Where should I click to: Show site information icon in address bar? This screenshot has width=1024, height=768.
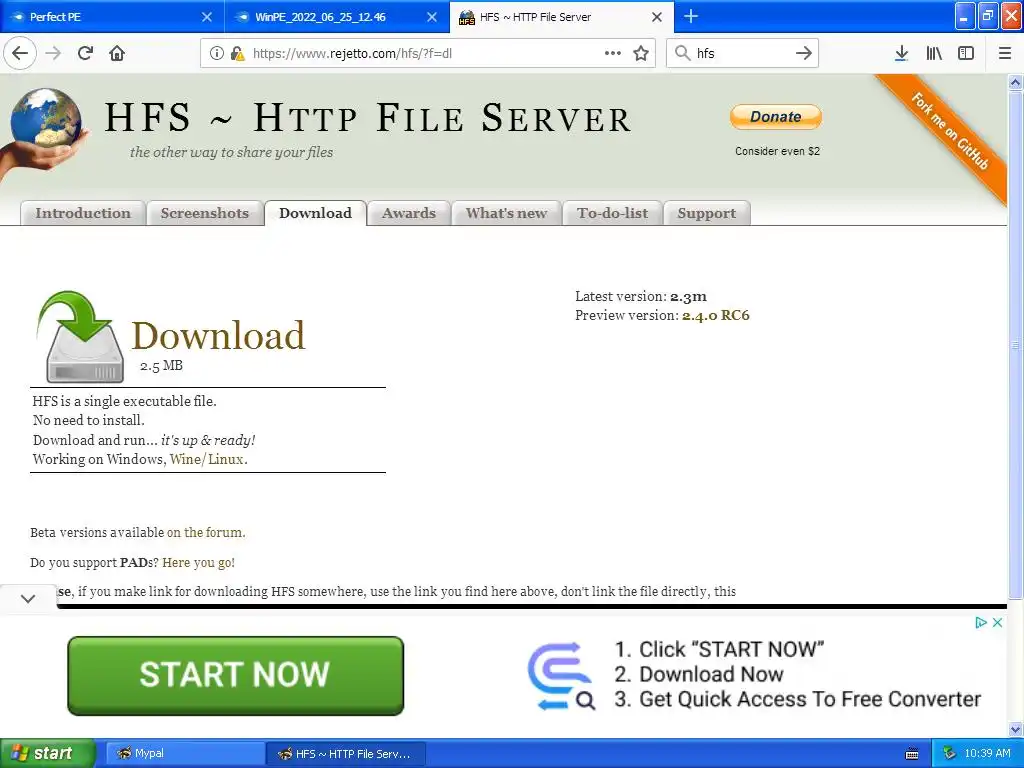(x=217, y=53)
